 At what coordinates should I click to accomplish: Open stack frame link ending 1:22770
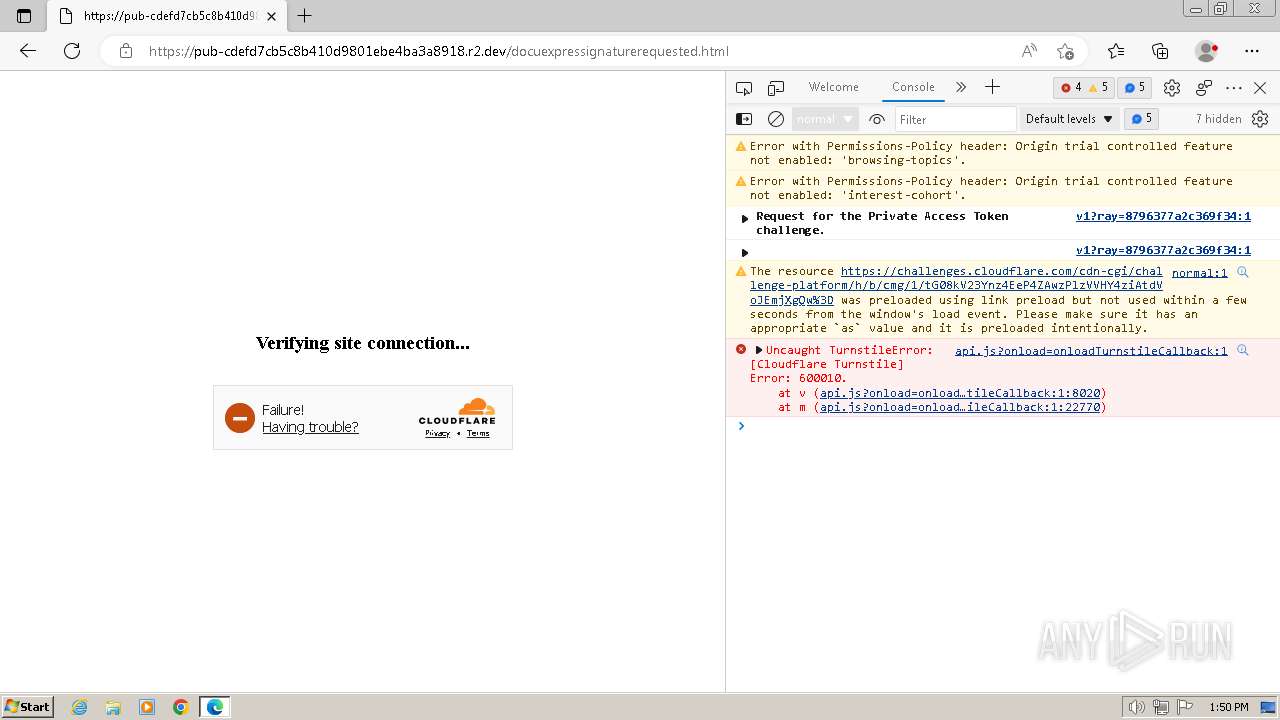tap(960, 407)
